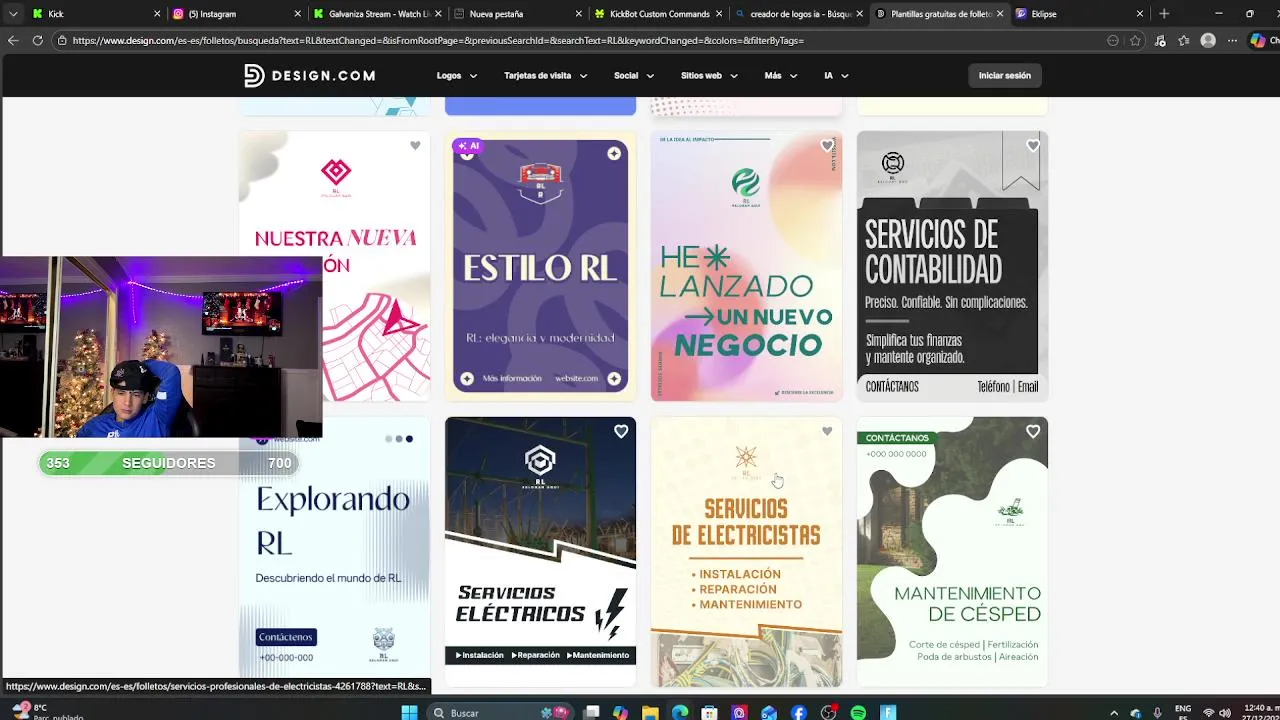Screen dimensions: 1280x720
Task: Switch to the KickBot Custom Commands tab
Action: [660, 14]
